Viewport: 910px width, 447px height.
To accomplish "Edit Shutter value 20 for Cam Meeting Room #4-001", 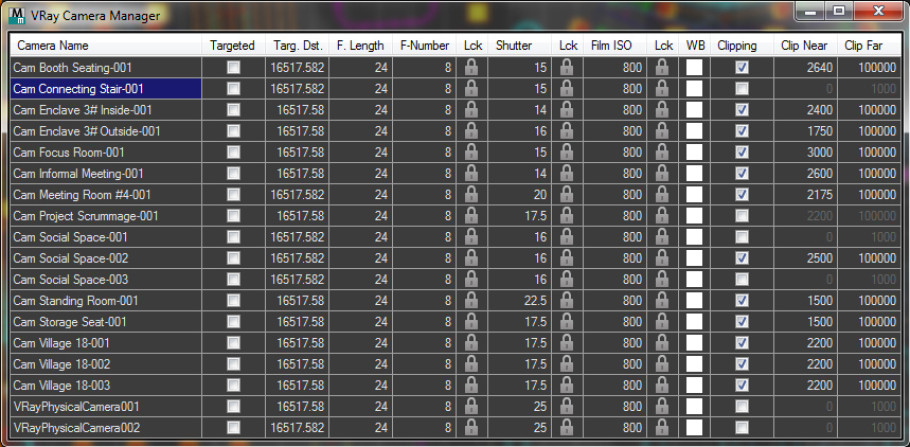I will 519,195.
